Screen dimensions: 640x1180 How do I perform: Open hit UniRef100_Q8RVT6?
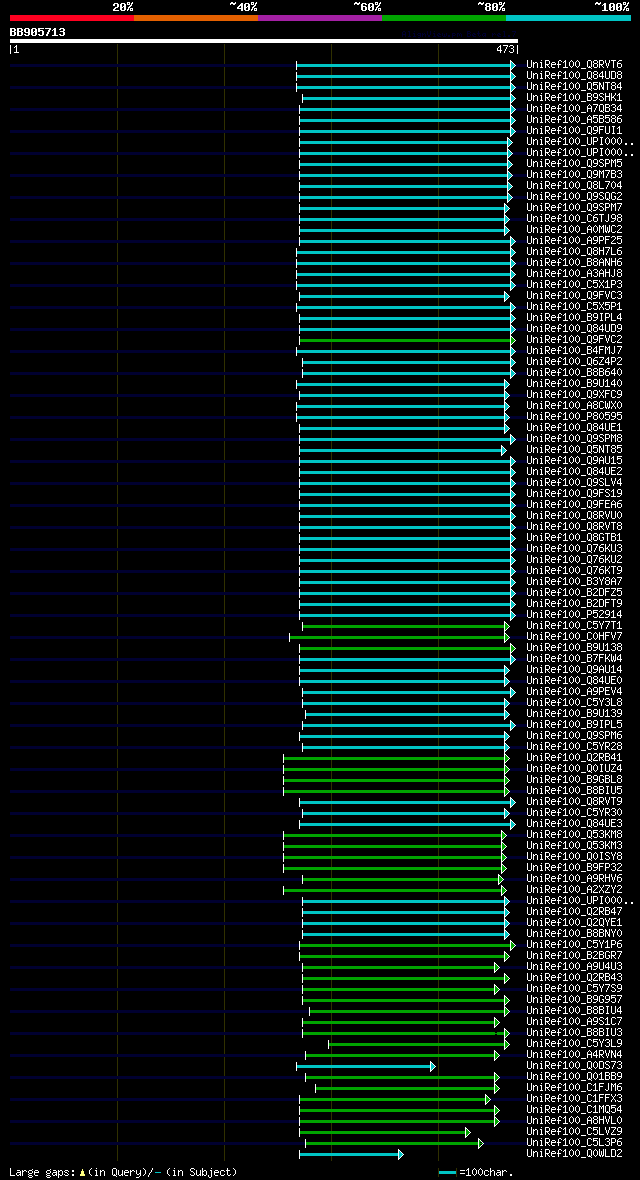pyautogui.click(x=574, y=65)
